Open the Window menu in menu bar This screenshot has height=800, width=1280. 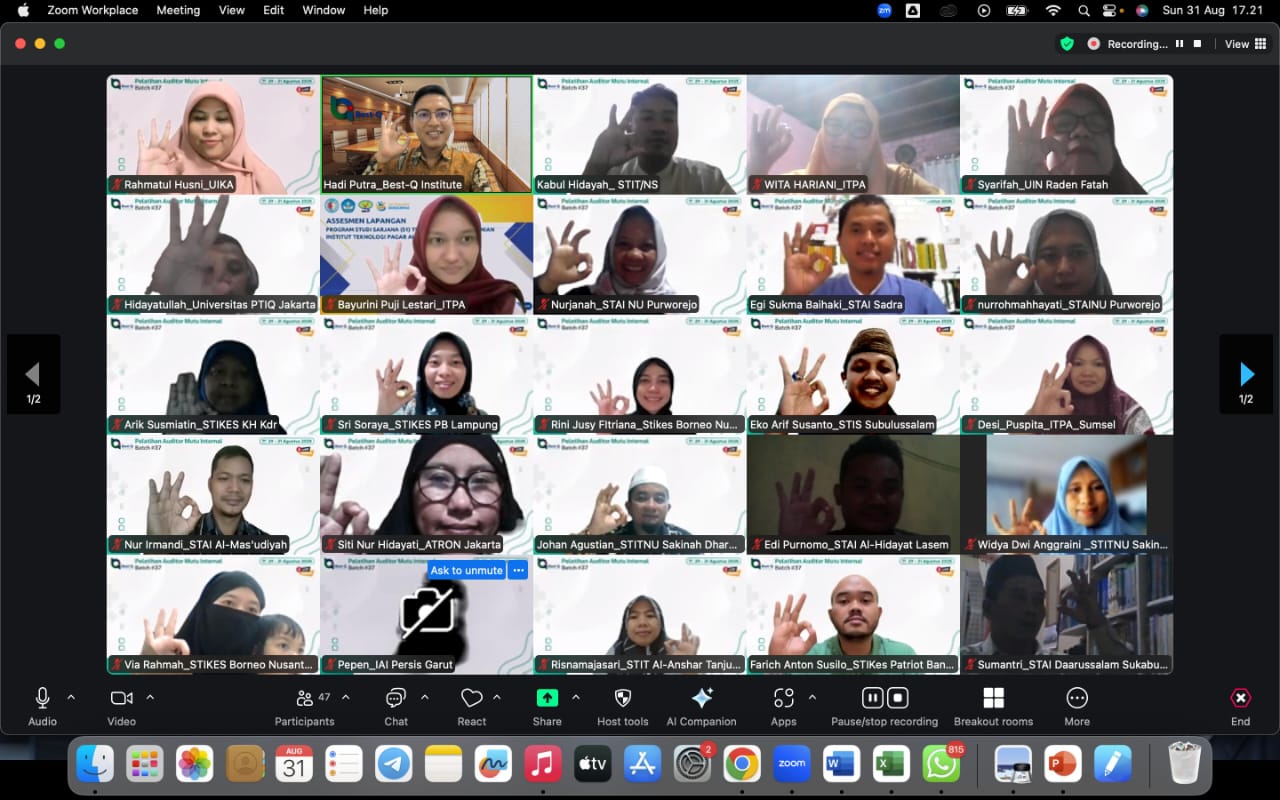click(323, 10)
